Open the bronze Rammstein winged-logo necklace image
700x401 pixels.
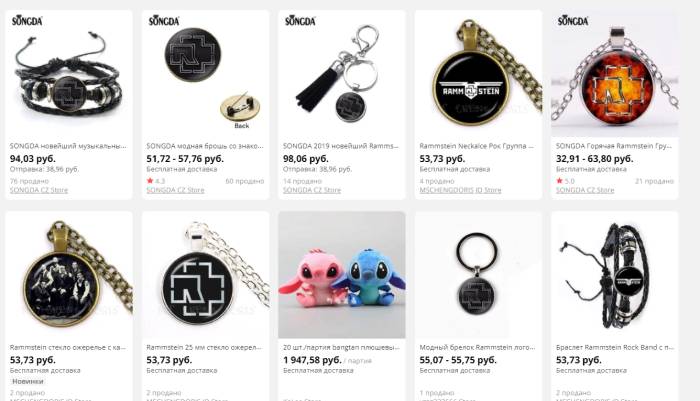click(478, 74)
